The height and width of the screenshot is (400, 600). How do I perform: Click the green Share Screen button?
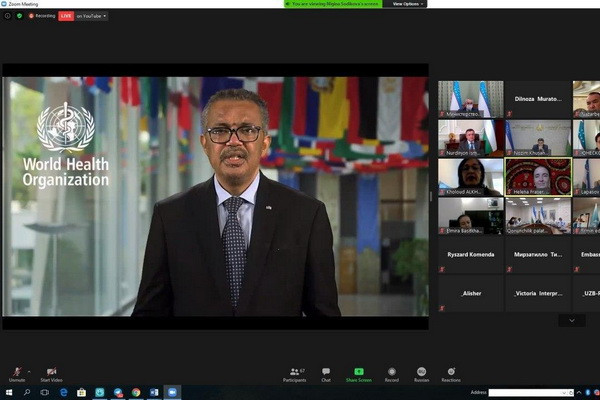point(358,372)
